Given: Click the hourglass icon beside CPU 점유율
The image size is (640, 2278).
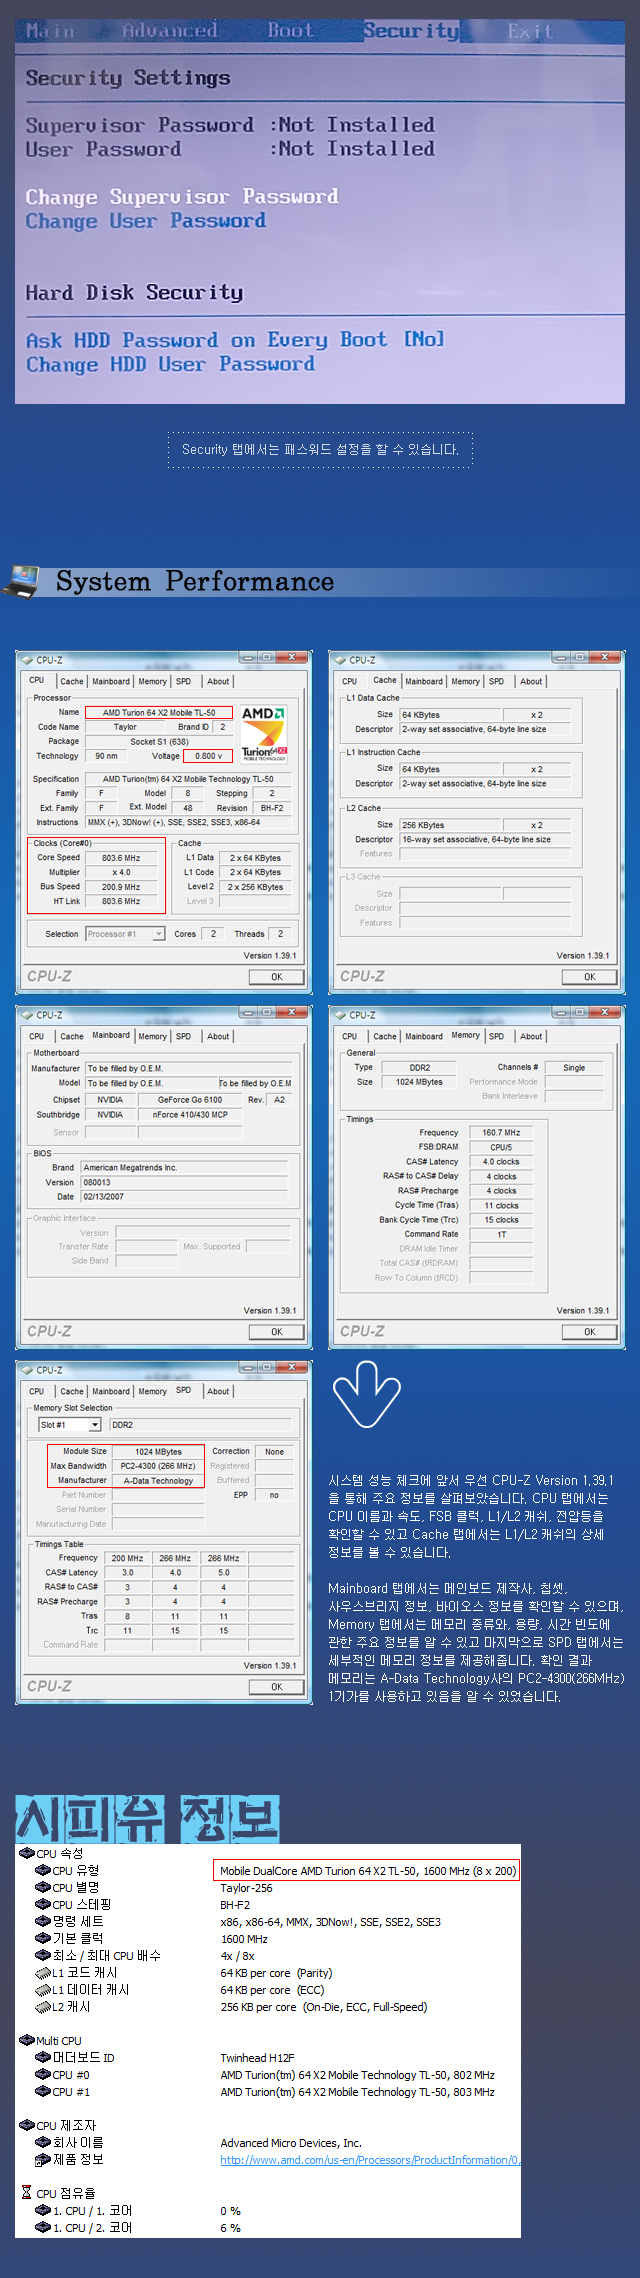Looking at the screenshot, I should point(27,2192).
